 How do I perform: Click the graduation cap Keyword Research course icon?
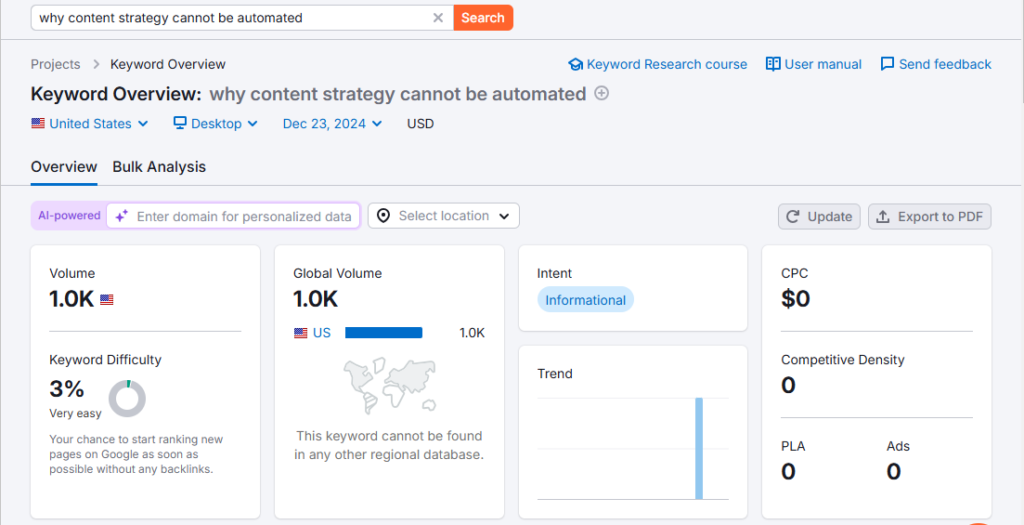(x=575, y=64)
